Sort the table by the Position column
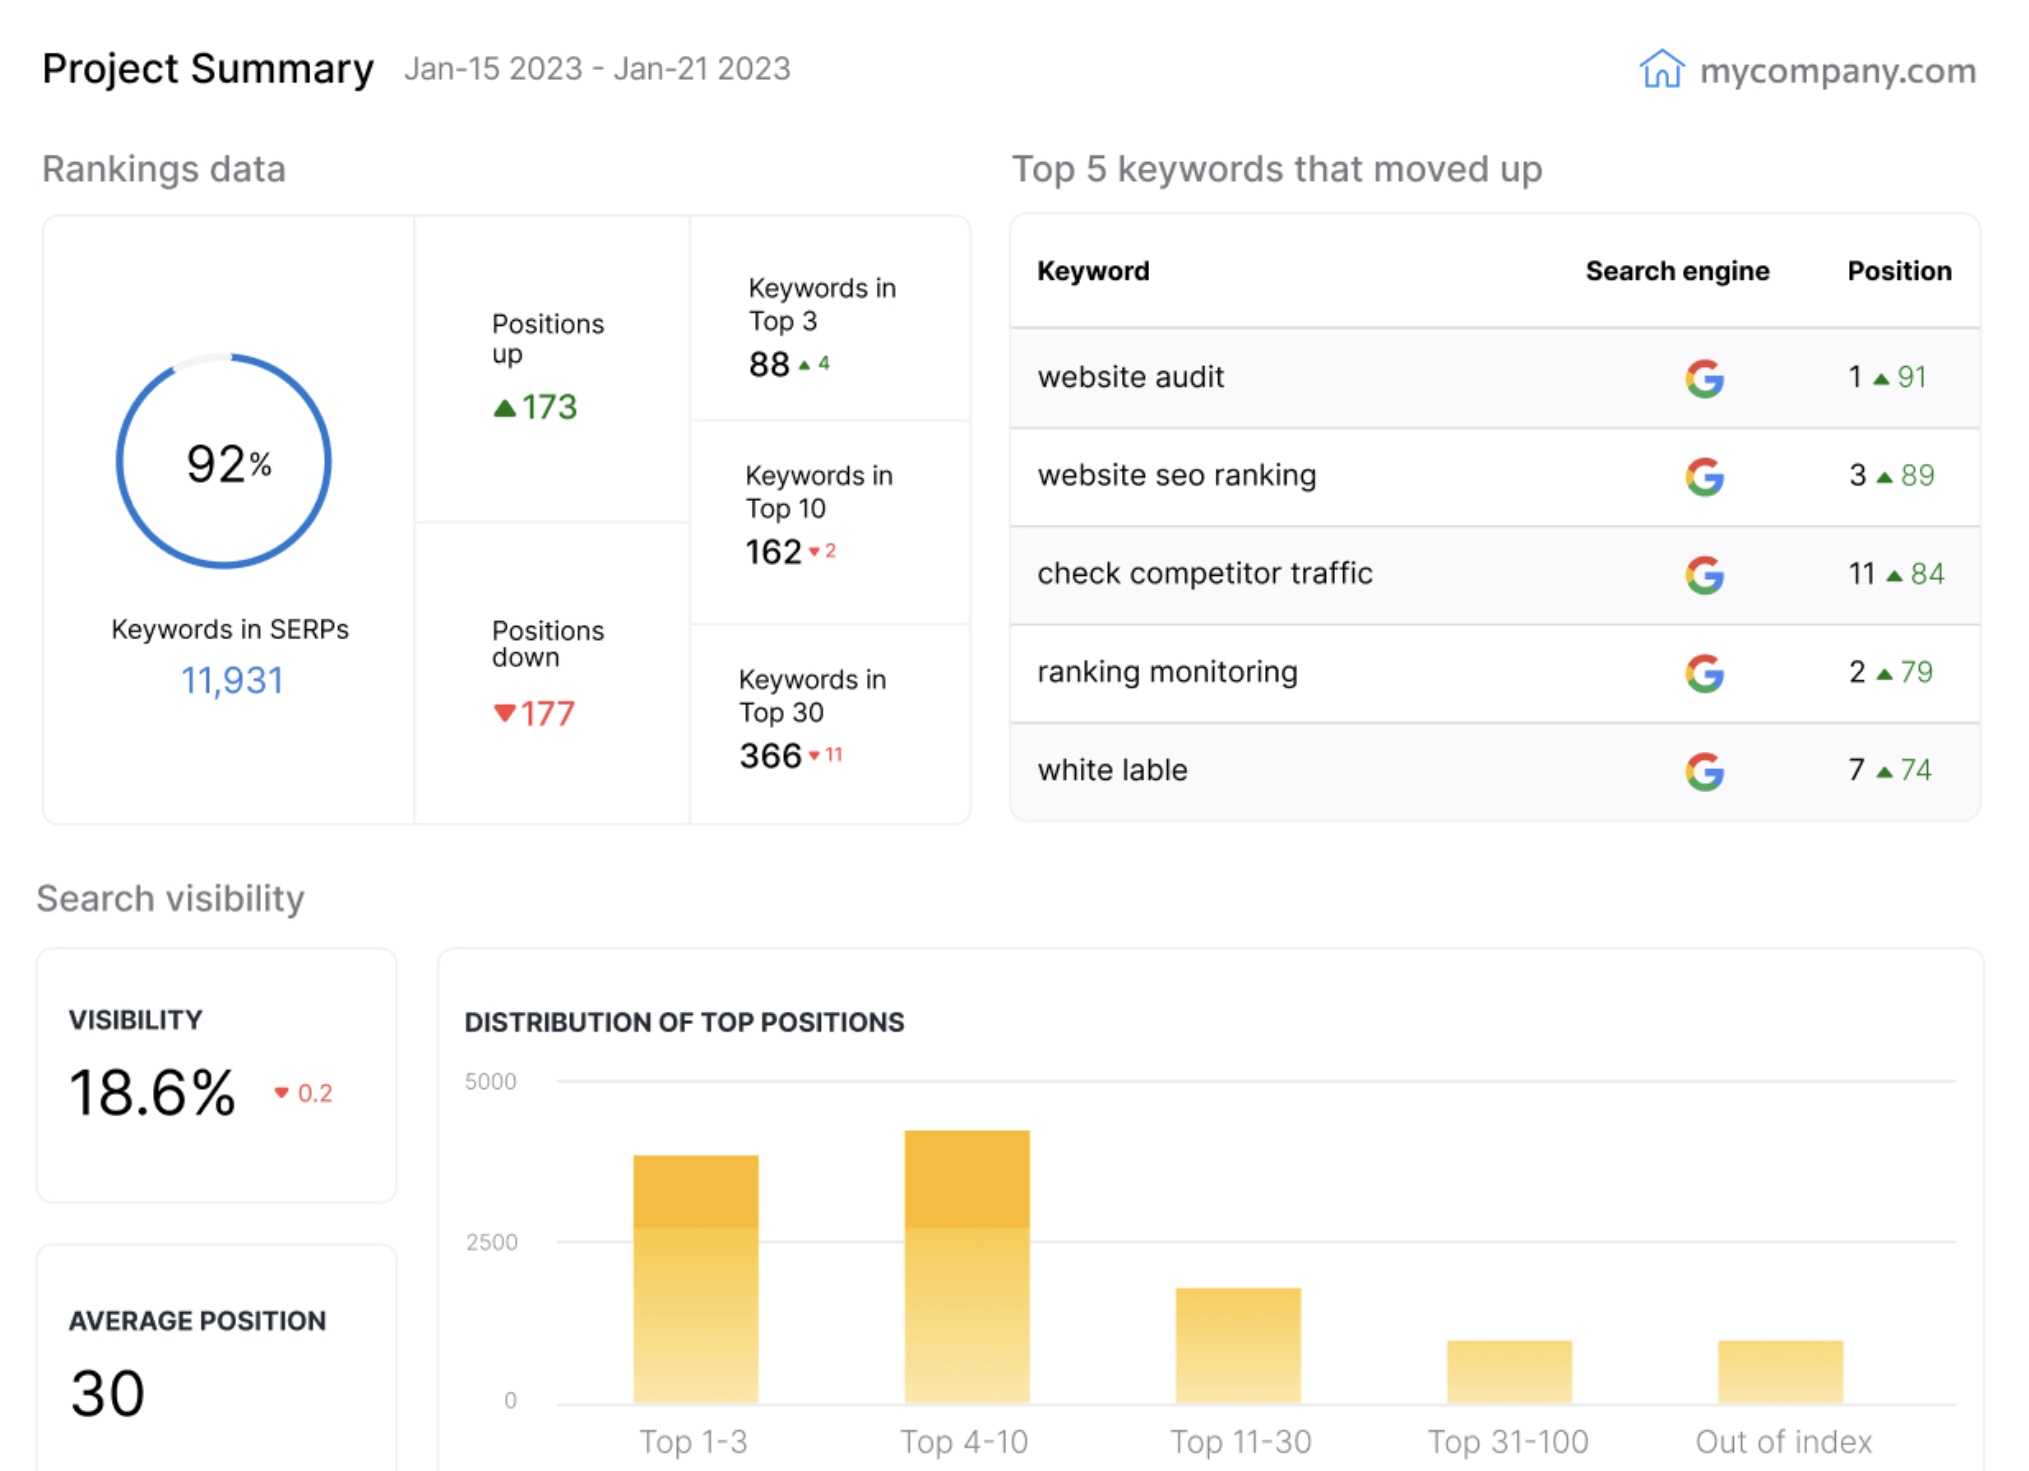Image resolution: width=2029 pixels, height=1471 pixels. click(x=1898, y=271)
